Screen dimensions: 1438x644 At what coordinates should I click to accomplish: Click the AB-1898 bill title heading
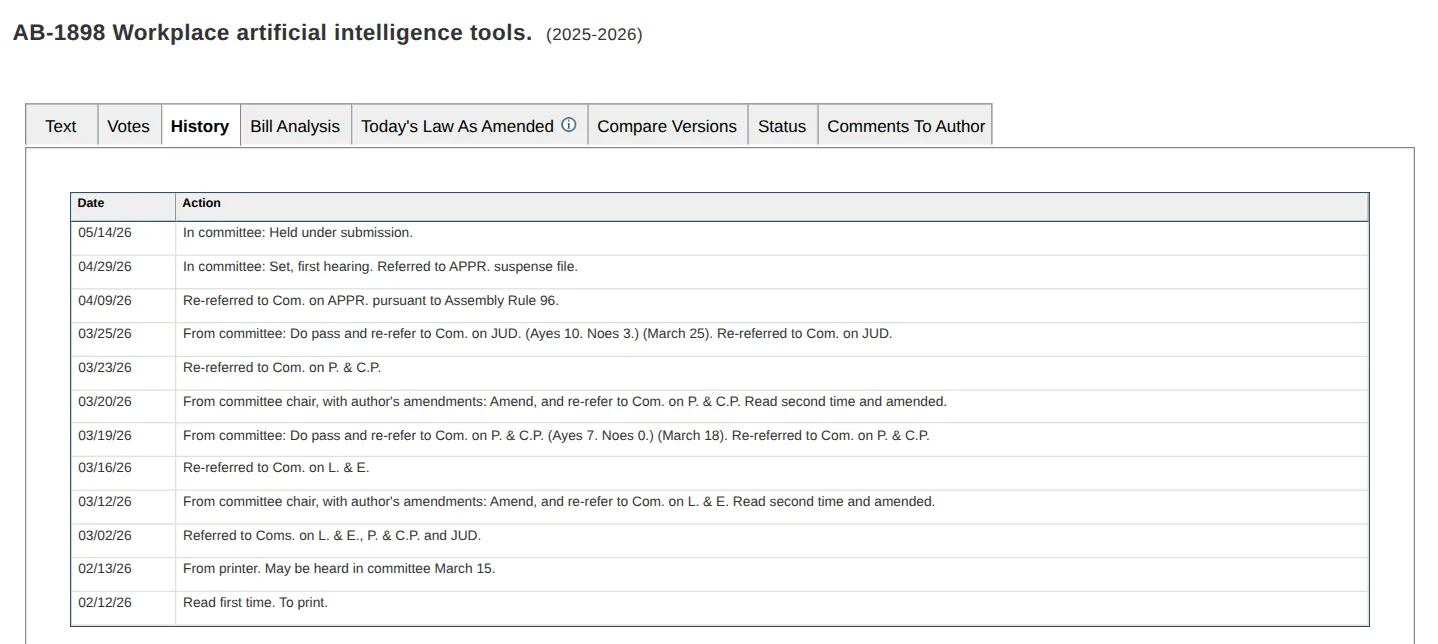pos(272,32)
